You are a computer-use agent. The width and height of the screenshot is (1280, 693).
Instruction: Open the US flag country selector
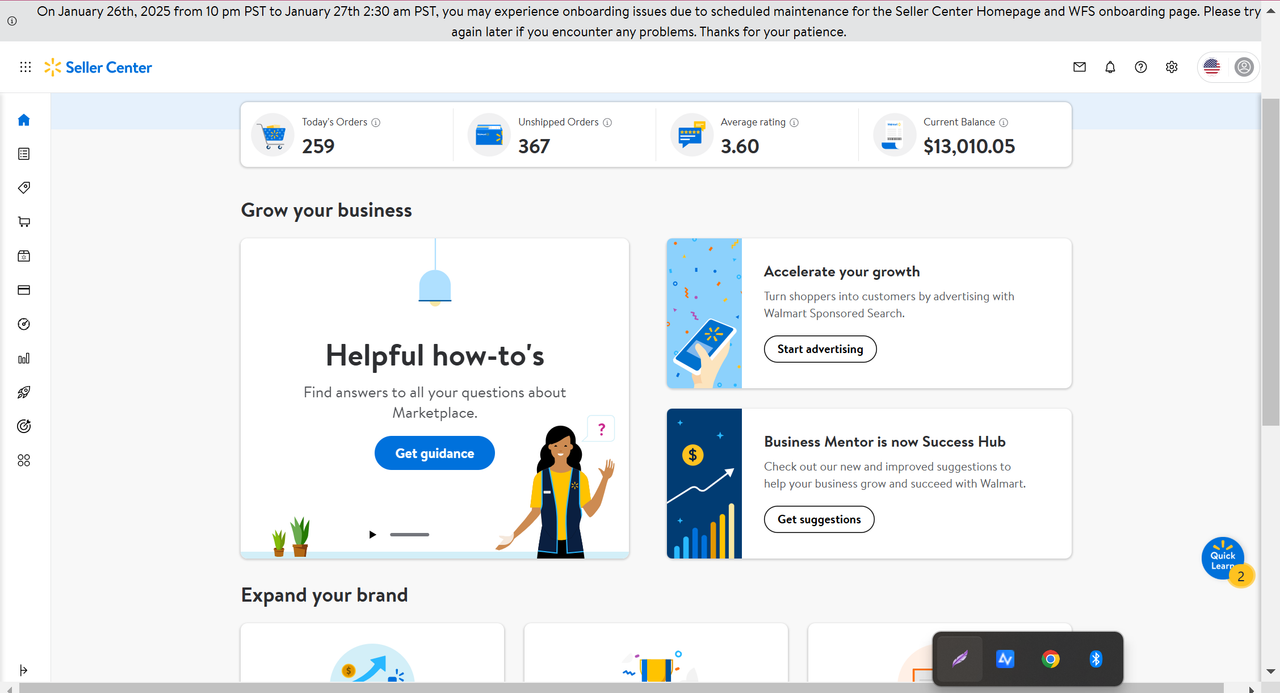coord(1212,67)
